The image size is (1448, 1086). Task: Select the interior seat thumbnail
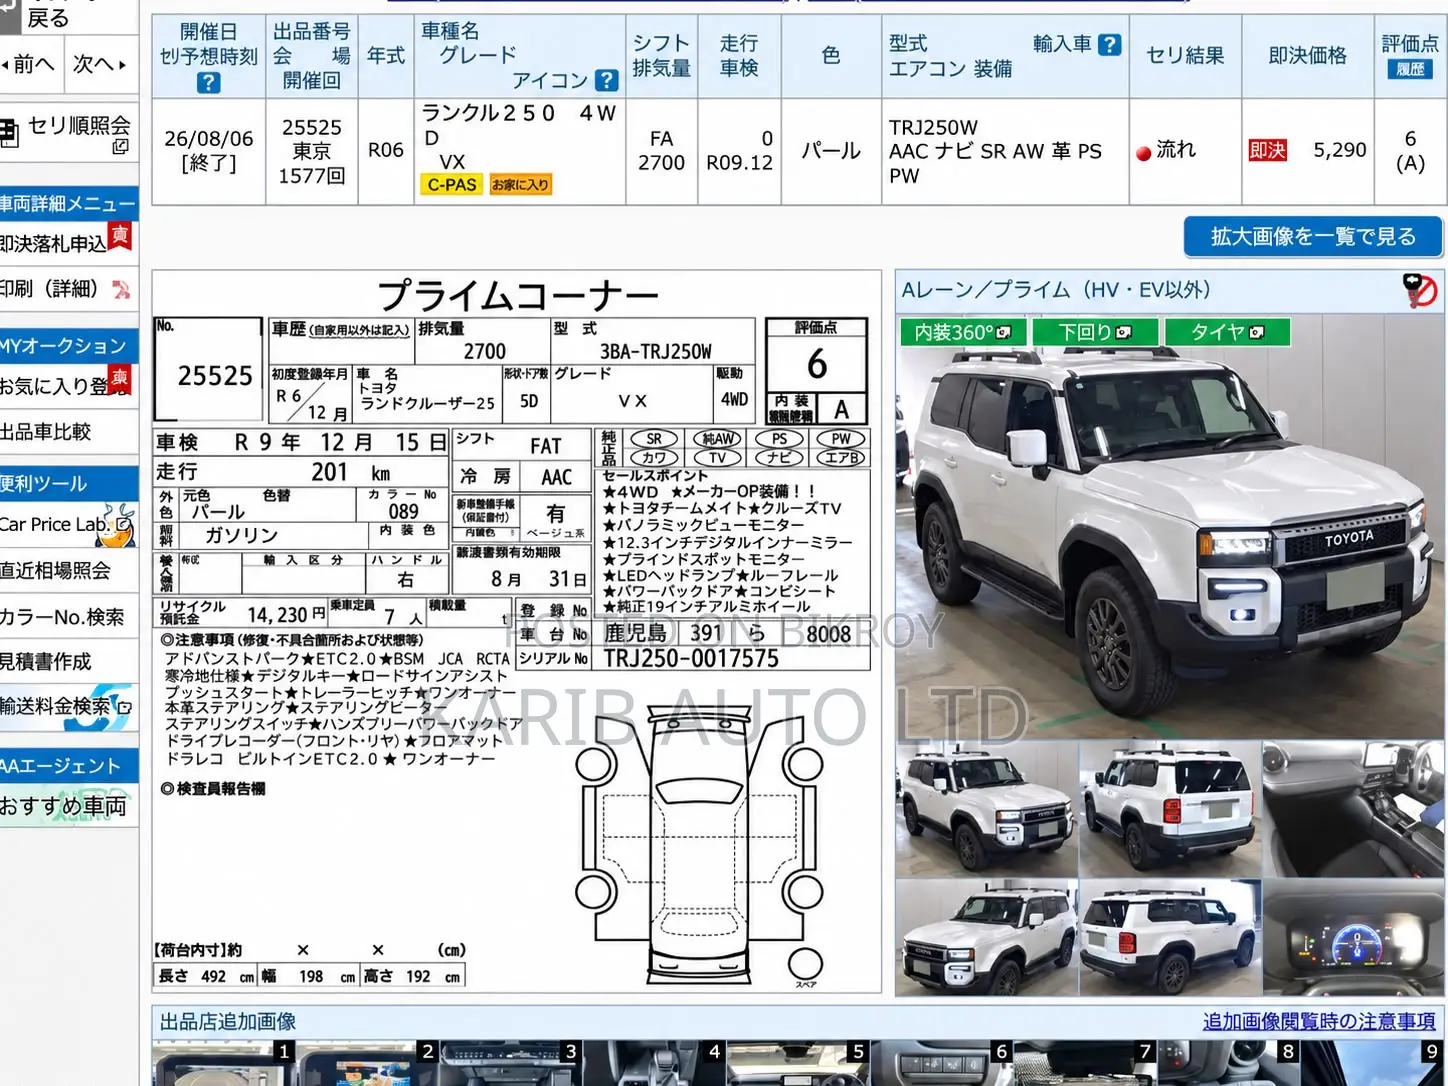(1354, 808)
